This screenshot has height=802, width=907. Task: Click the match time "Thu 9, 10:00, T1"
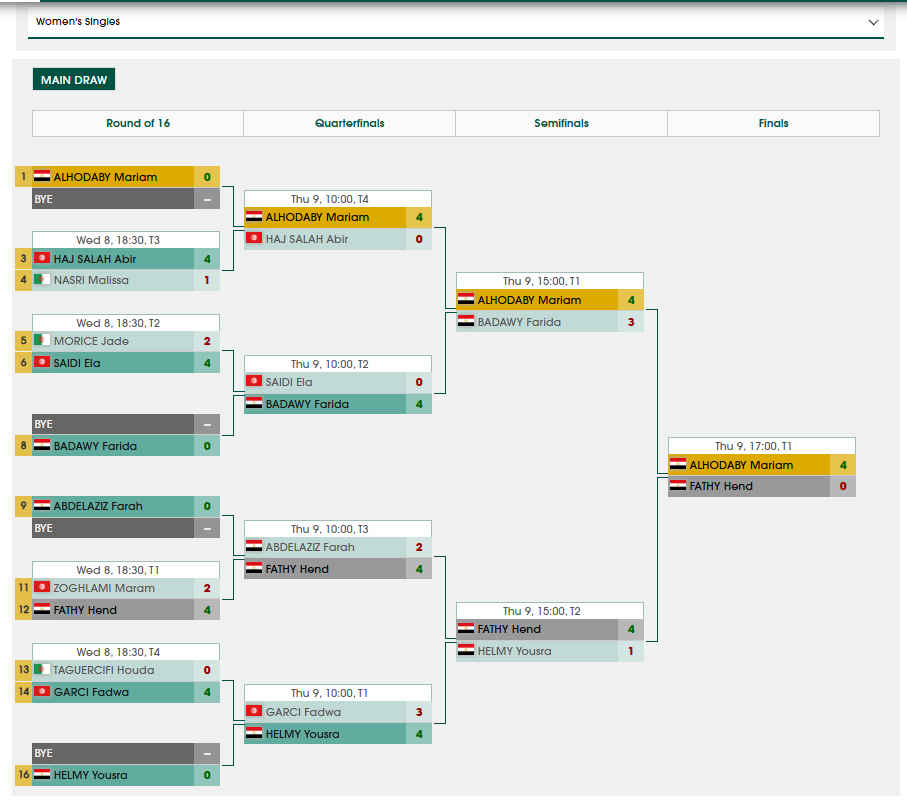[330, 693]
